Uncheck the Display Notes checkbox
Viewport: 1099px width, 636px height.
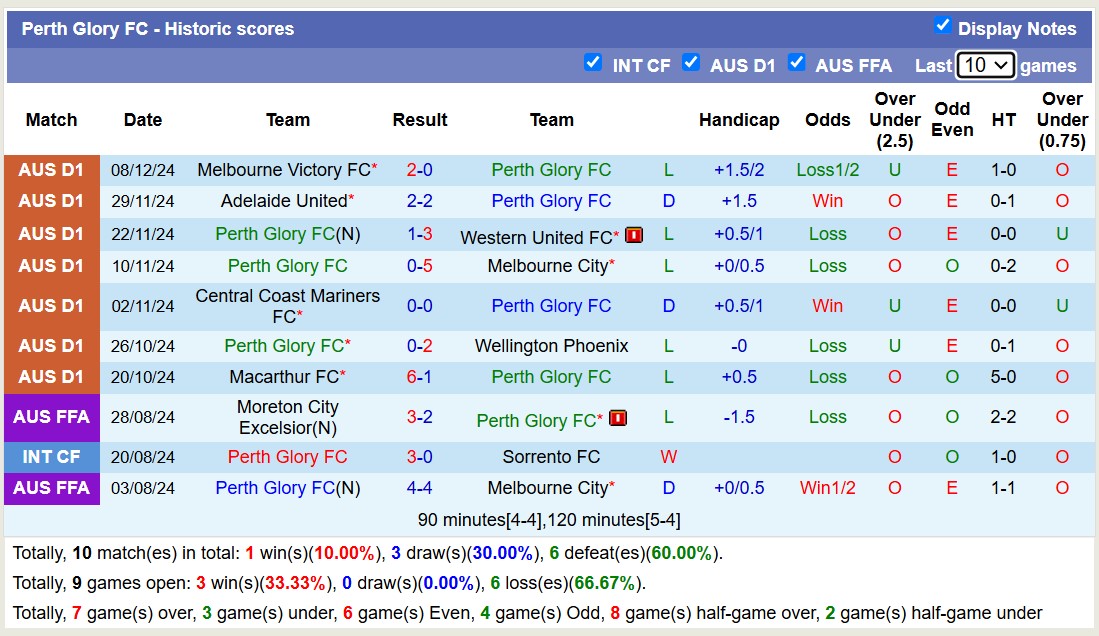coord(943,27)
